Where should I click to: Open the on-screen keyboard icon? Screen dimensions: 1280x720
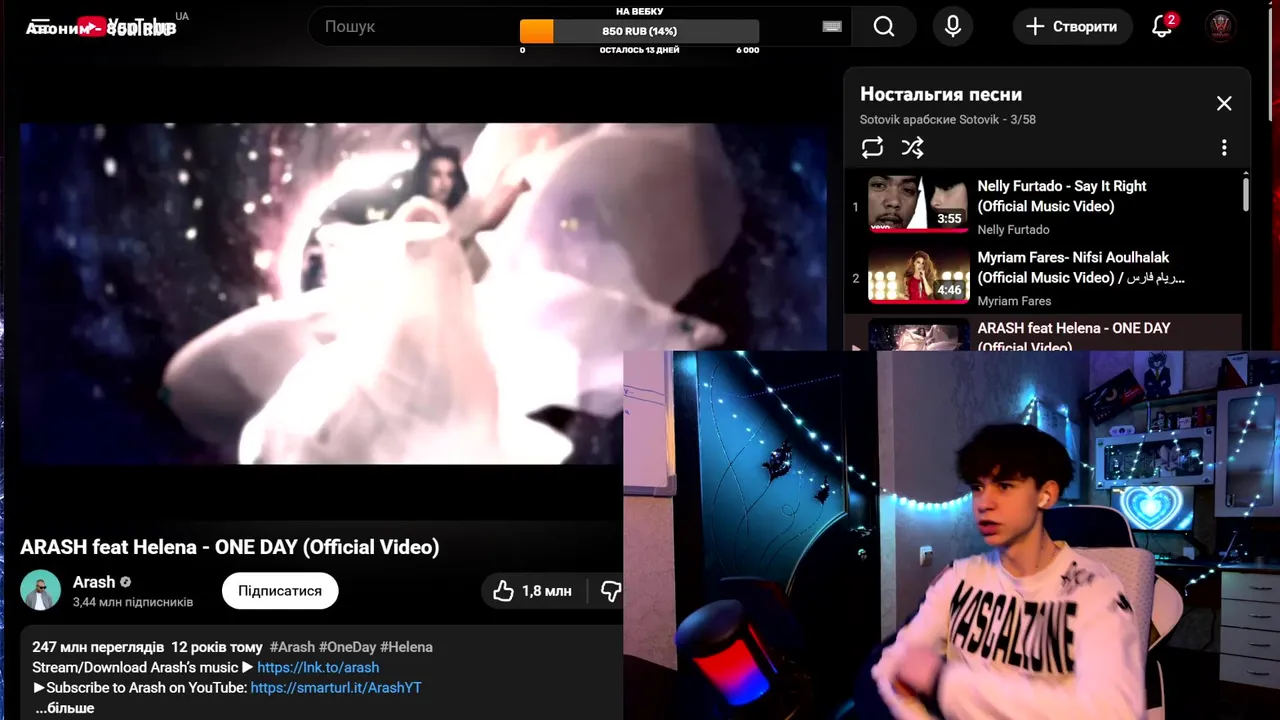click(x=832, y=27)
